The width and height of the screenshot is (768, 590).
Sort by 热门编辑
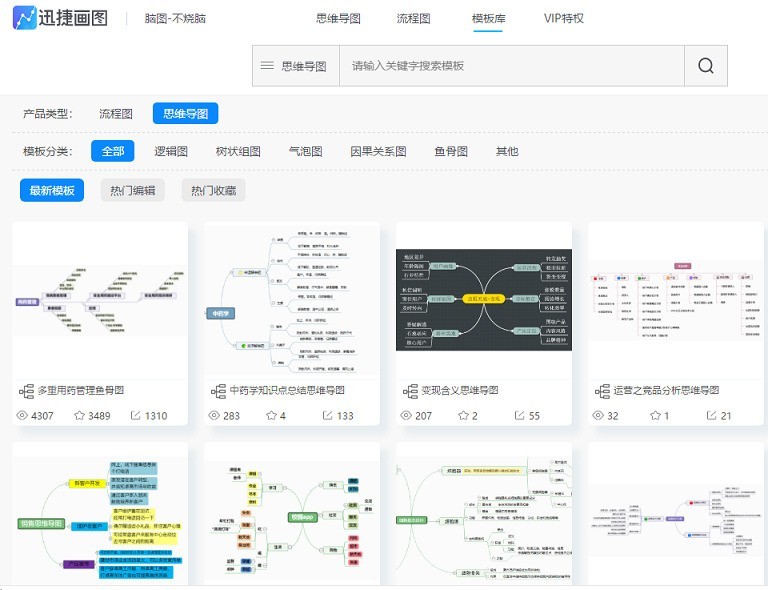132,190
